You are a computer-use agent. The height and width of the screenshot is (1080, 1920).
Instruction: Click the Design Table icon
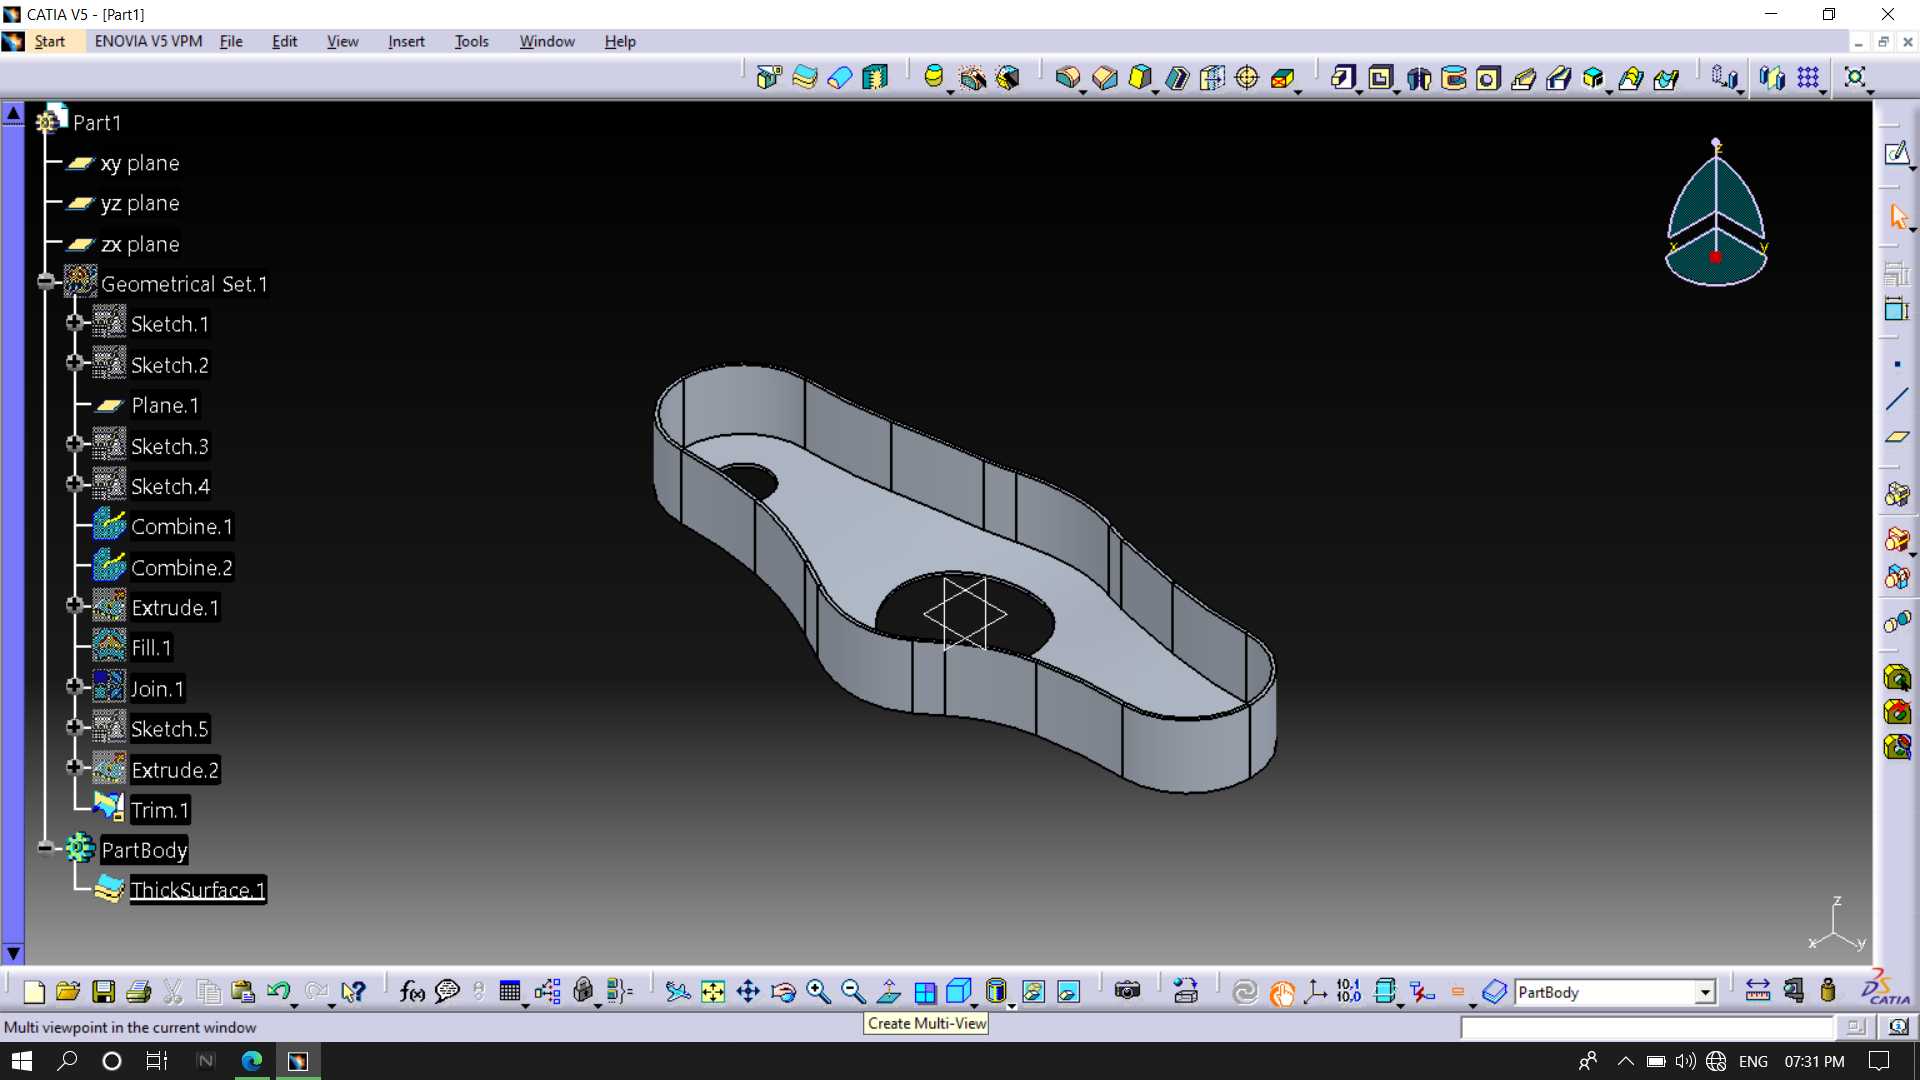(x=510, y=992)
